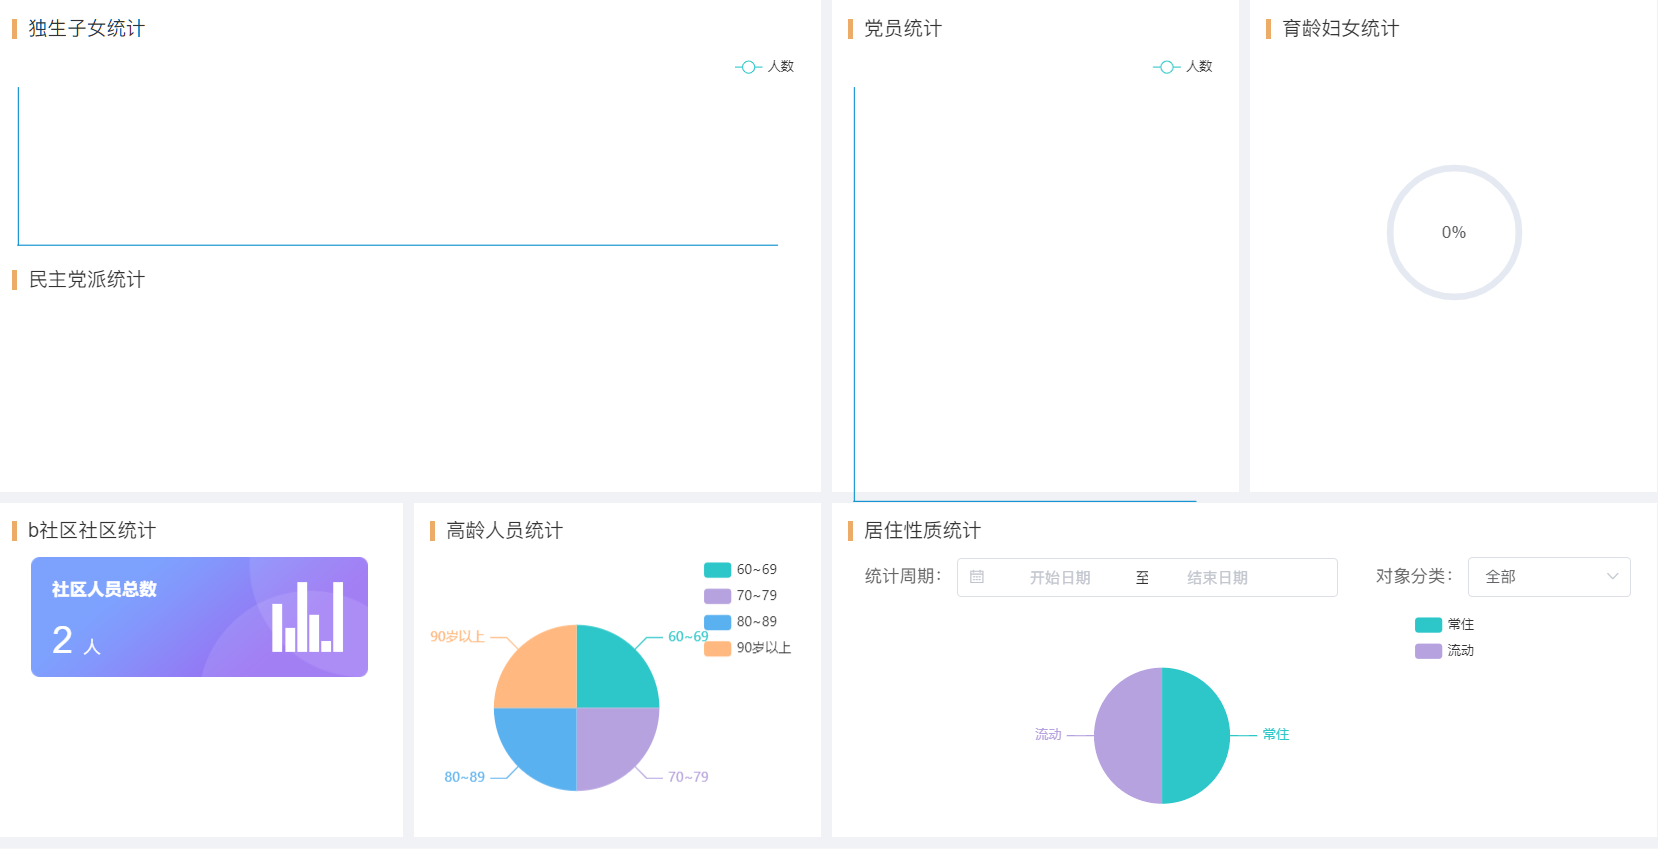Toggle the 60~69 legend item
Screen dimensions: 1658x849
tap(740, 570)
